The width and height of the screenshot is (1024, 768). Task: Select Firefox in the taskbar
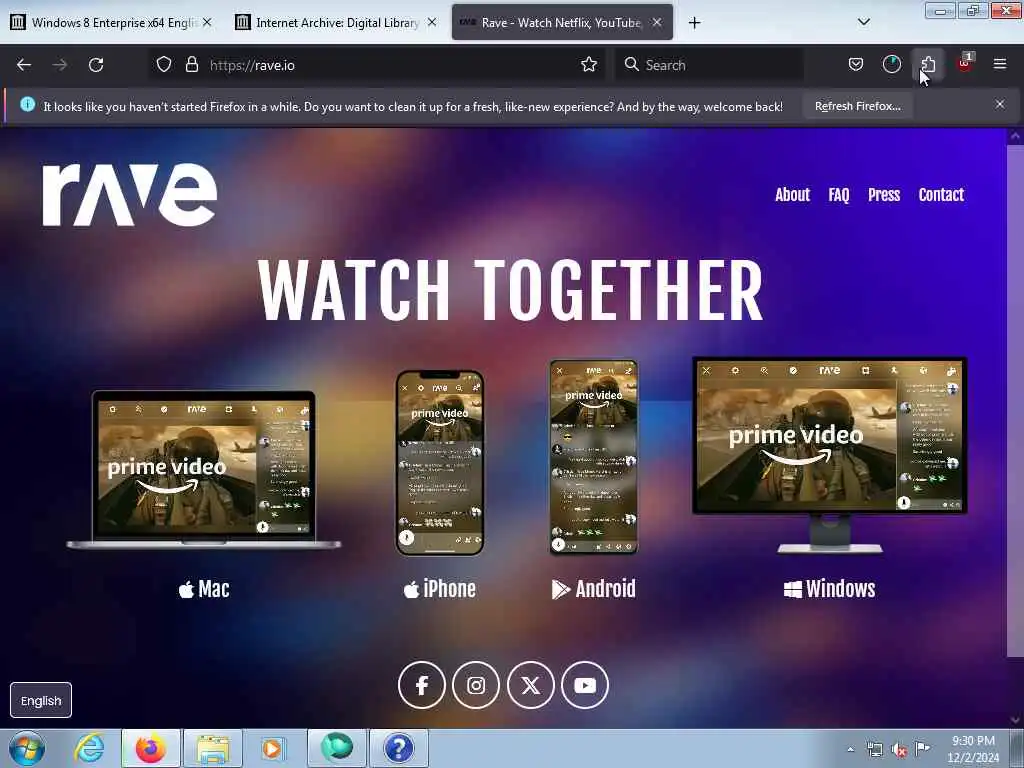151,748
